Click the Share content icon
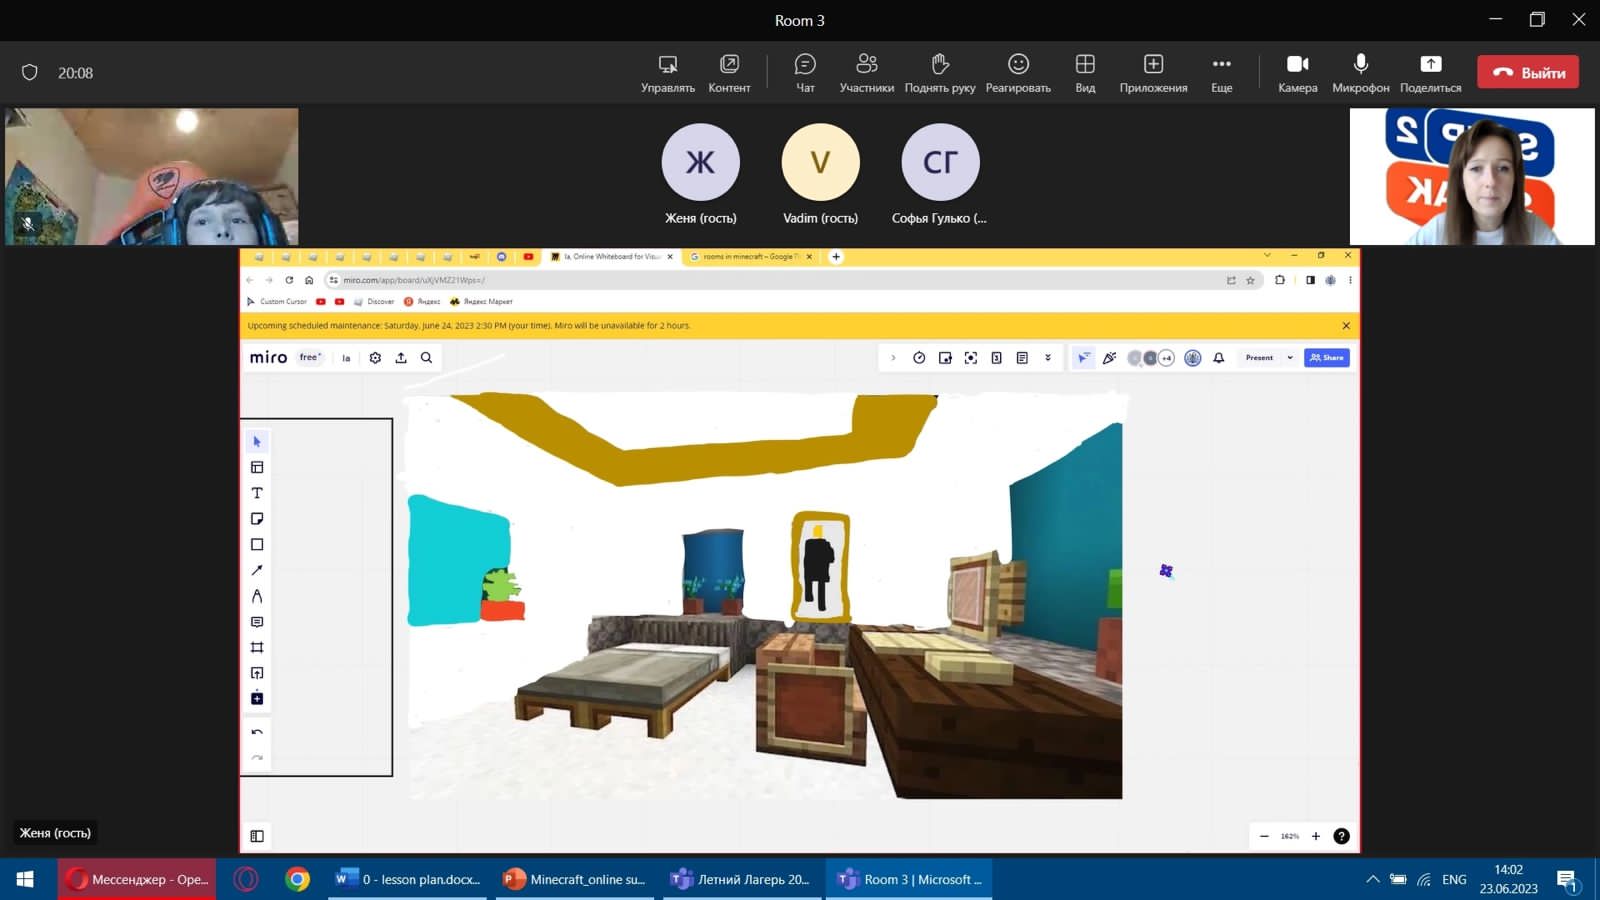The image size is (1600, 900). (1430, 73)
